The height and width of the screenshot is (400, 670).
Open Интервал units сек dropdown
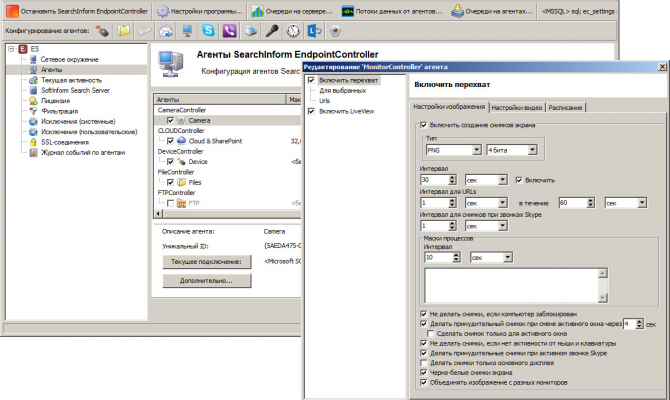click(502, 180)
